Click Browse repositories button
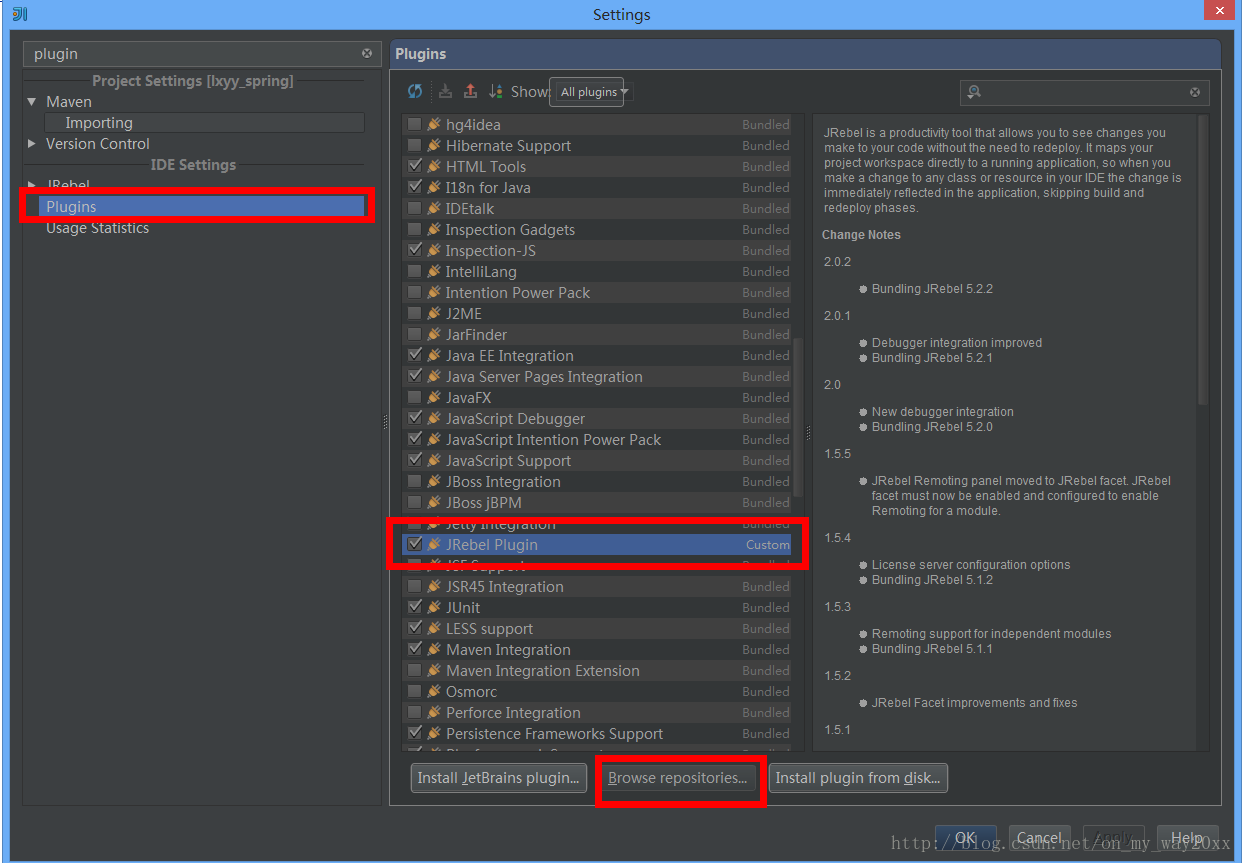 678,778
